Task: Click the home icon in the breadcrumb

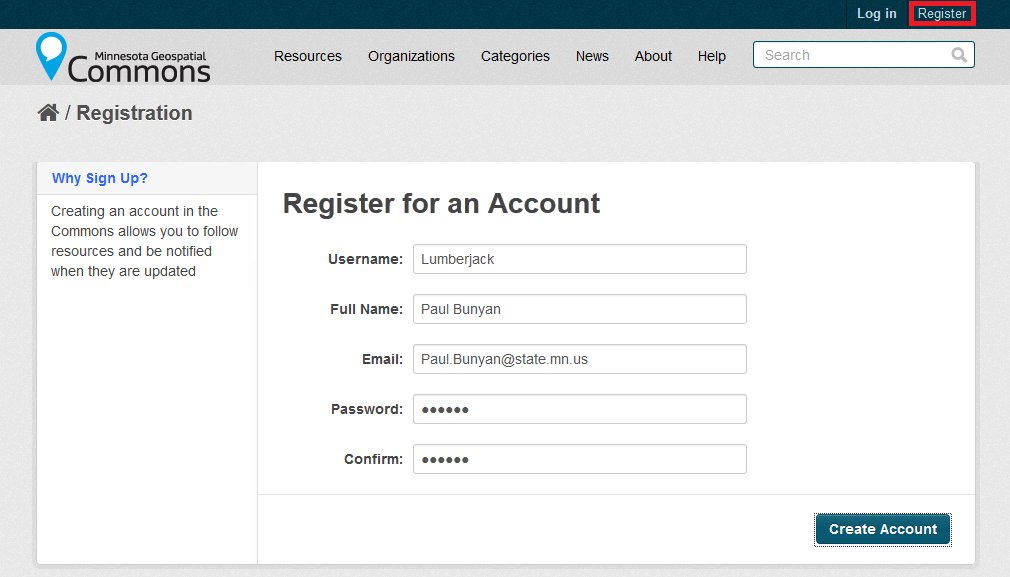Action: click(48, 113)
